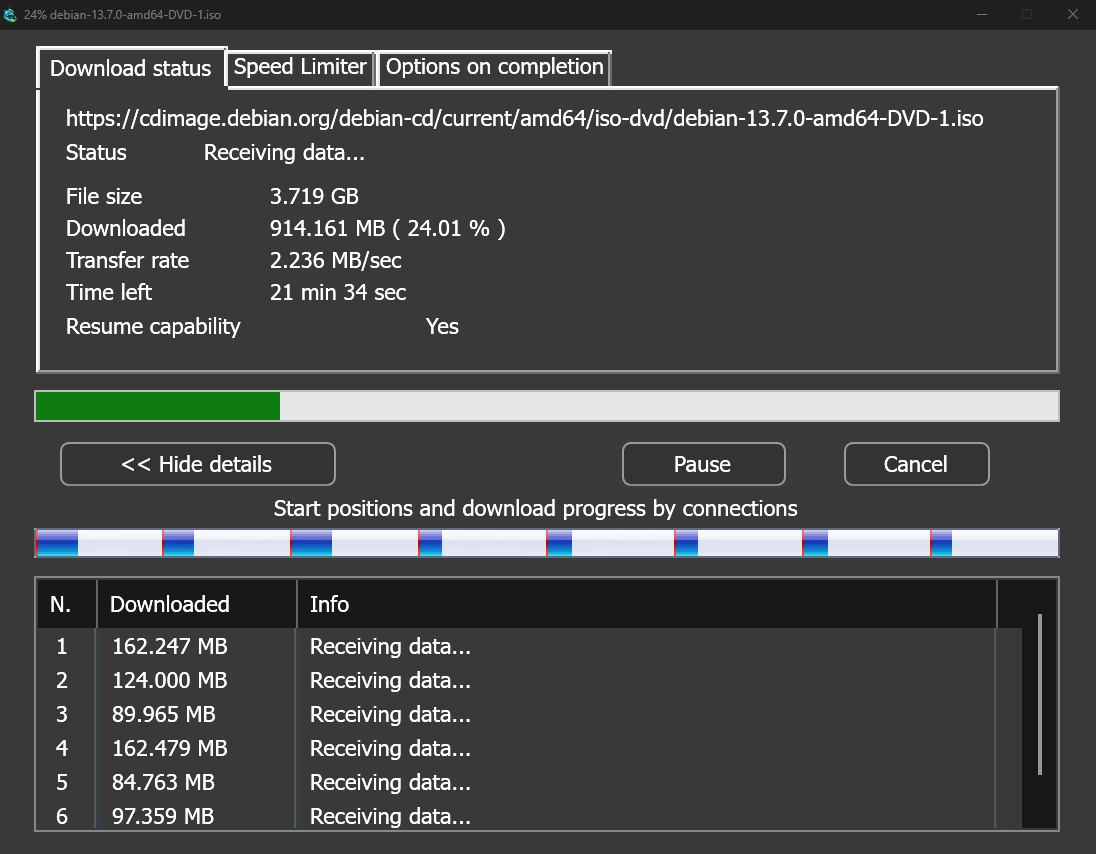The width and height of the screenshot is (1096, 854).
Task: Click the 3.719 GB file size value
Action: 314,196
